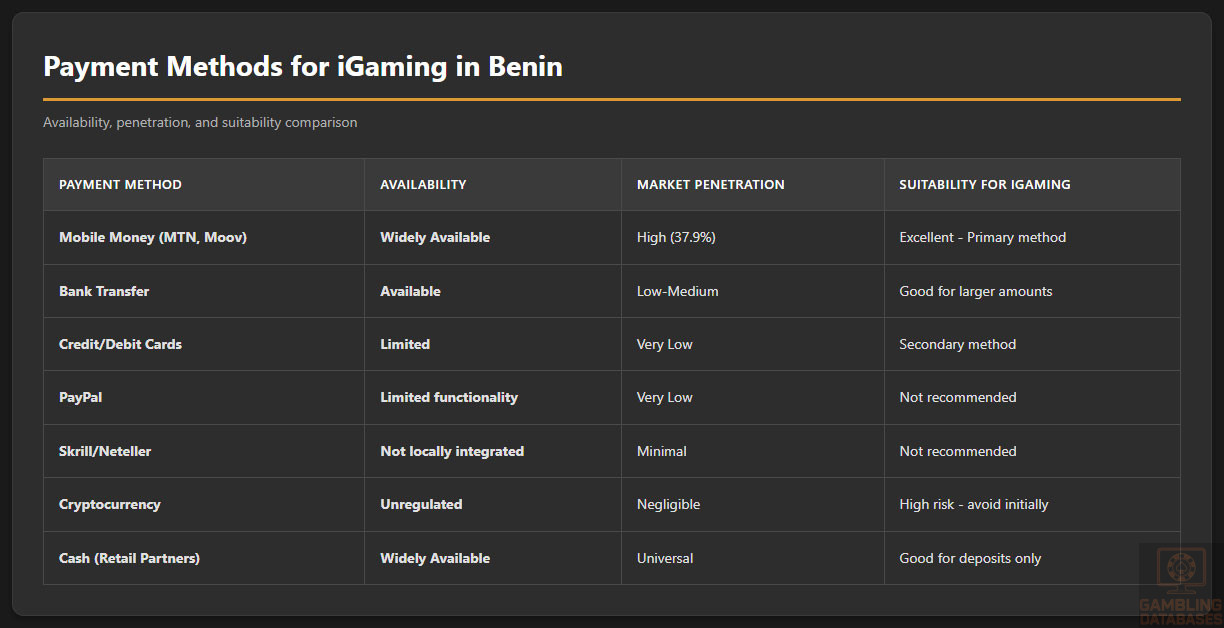
Task: Click the Payment Method column header
Action: pos(120,185)
